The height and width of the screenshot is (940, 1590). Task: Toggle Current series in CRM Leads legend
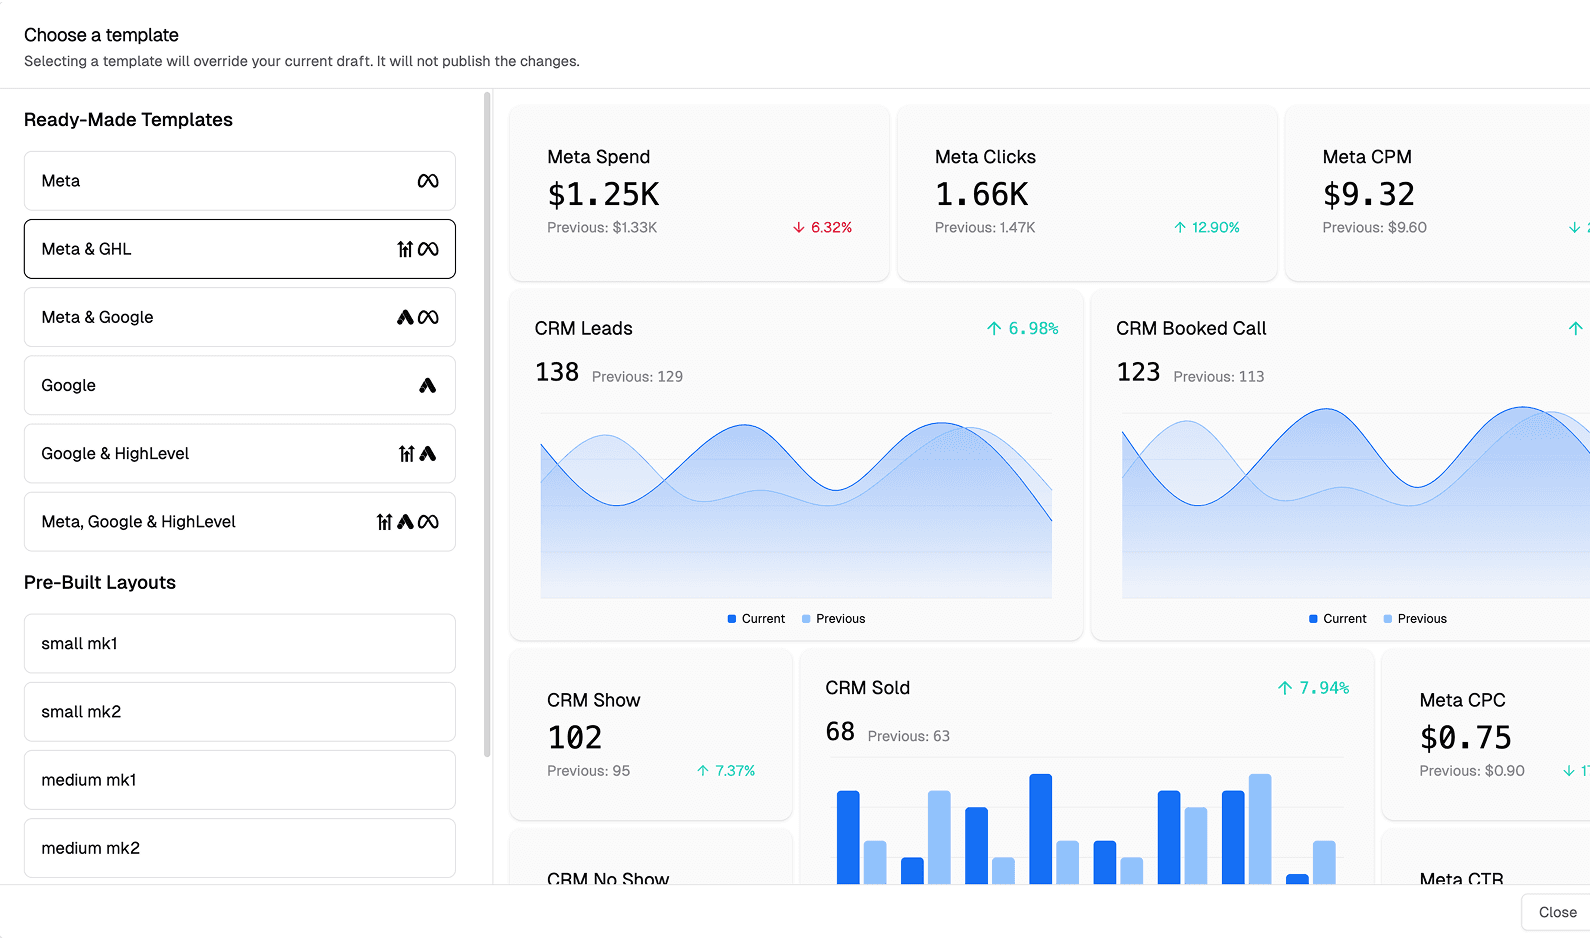756,619
